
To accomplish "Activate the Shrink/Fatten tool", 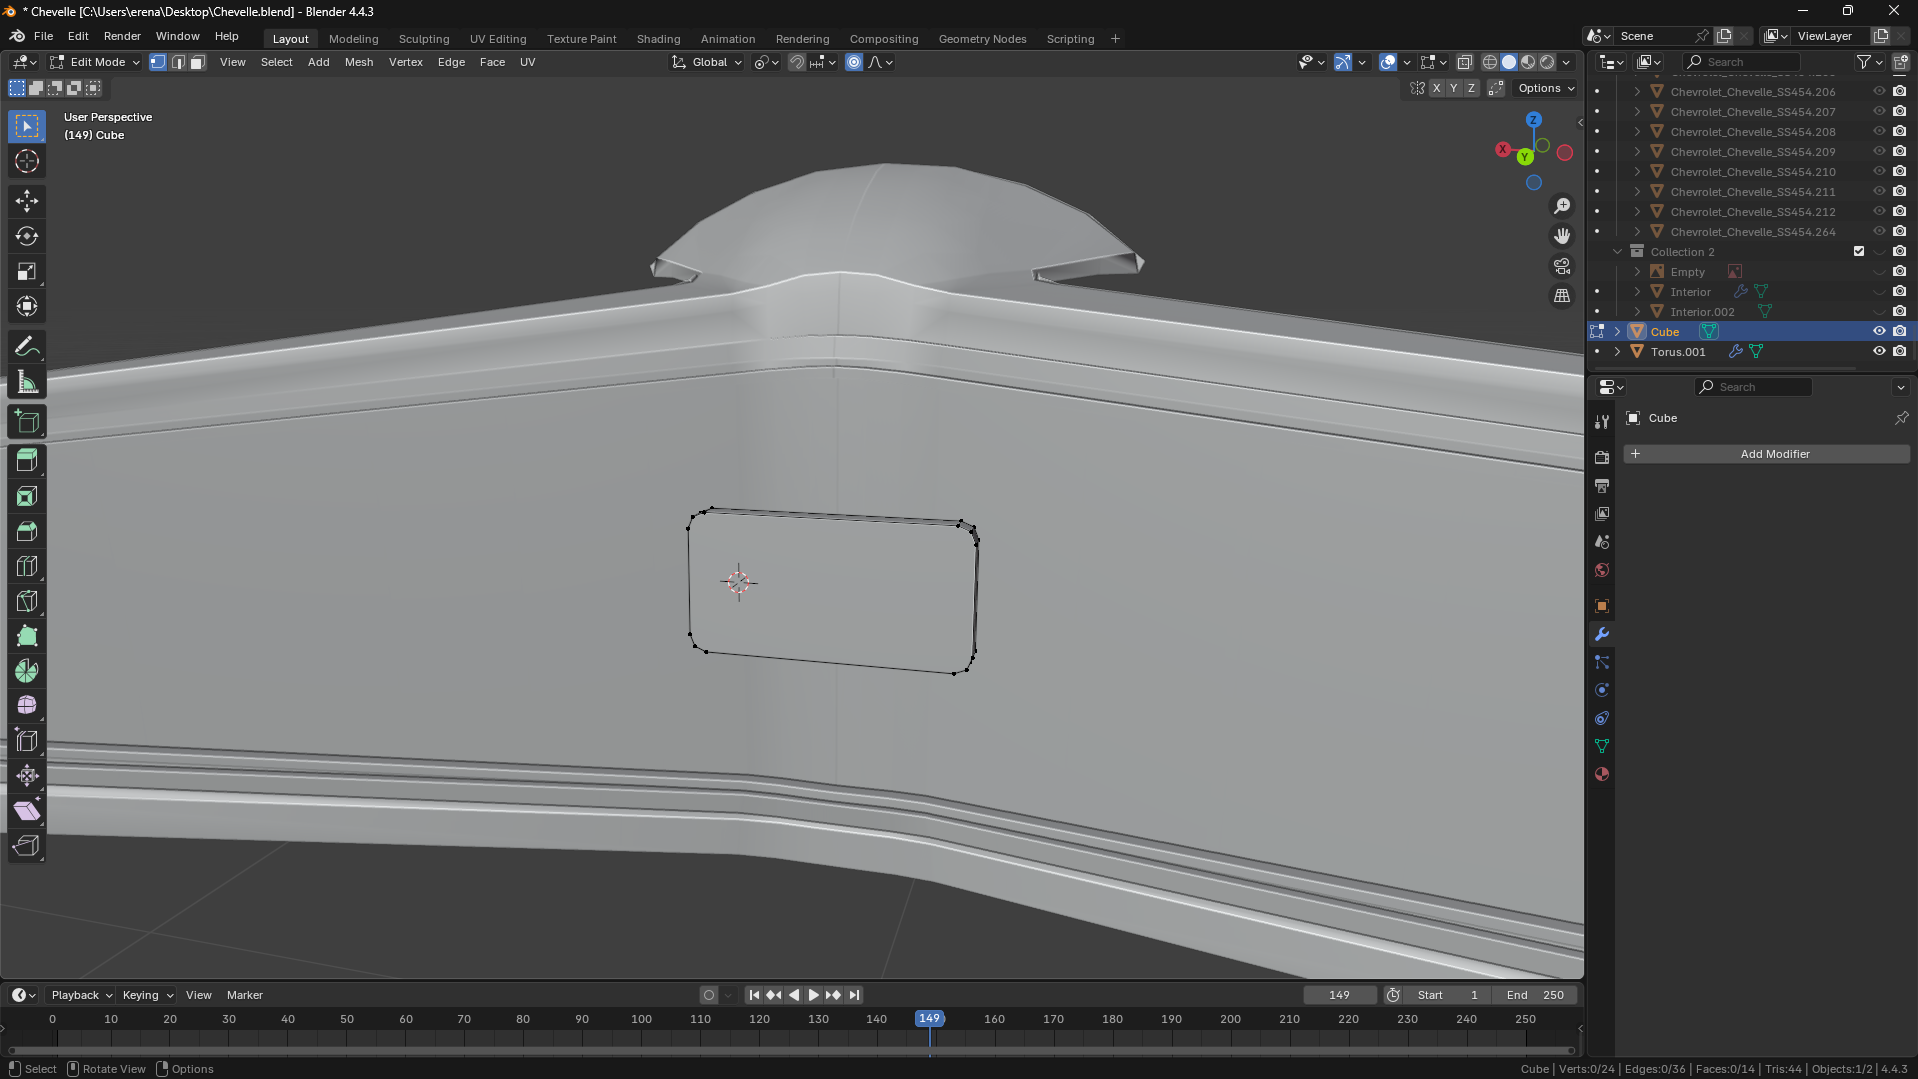I will click(x=27, y=776).
